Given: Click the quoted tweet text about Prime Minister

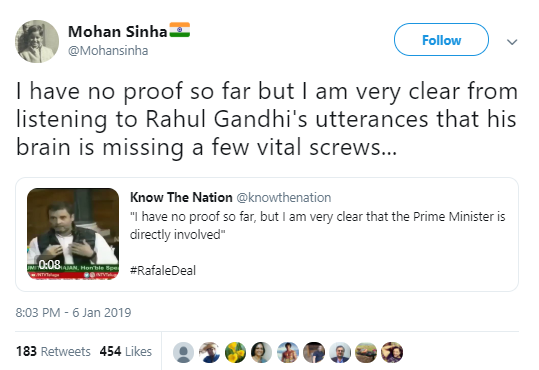Looking at the screenshot, I should [318, 226].
